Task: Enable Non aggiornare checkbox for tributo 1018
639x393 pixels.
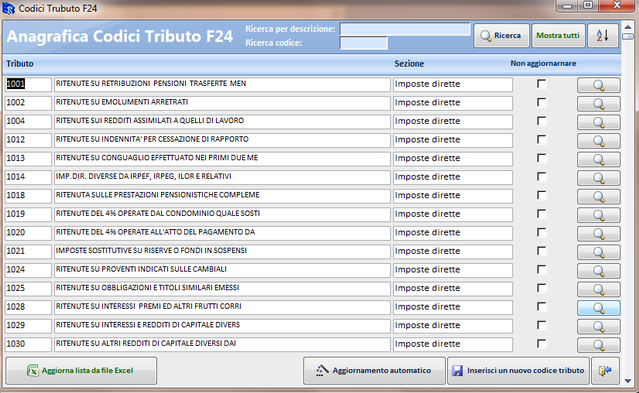Action: point(541,195)
